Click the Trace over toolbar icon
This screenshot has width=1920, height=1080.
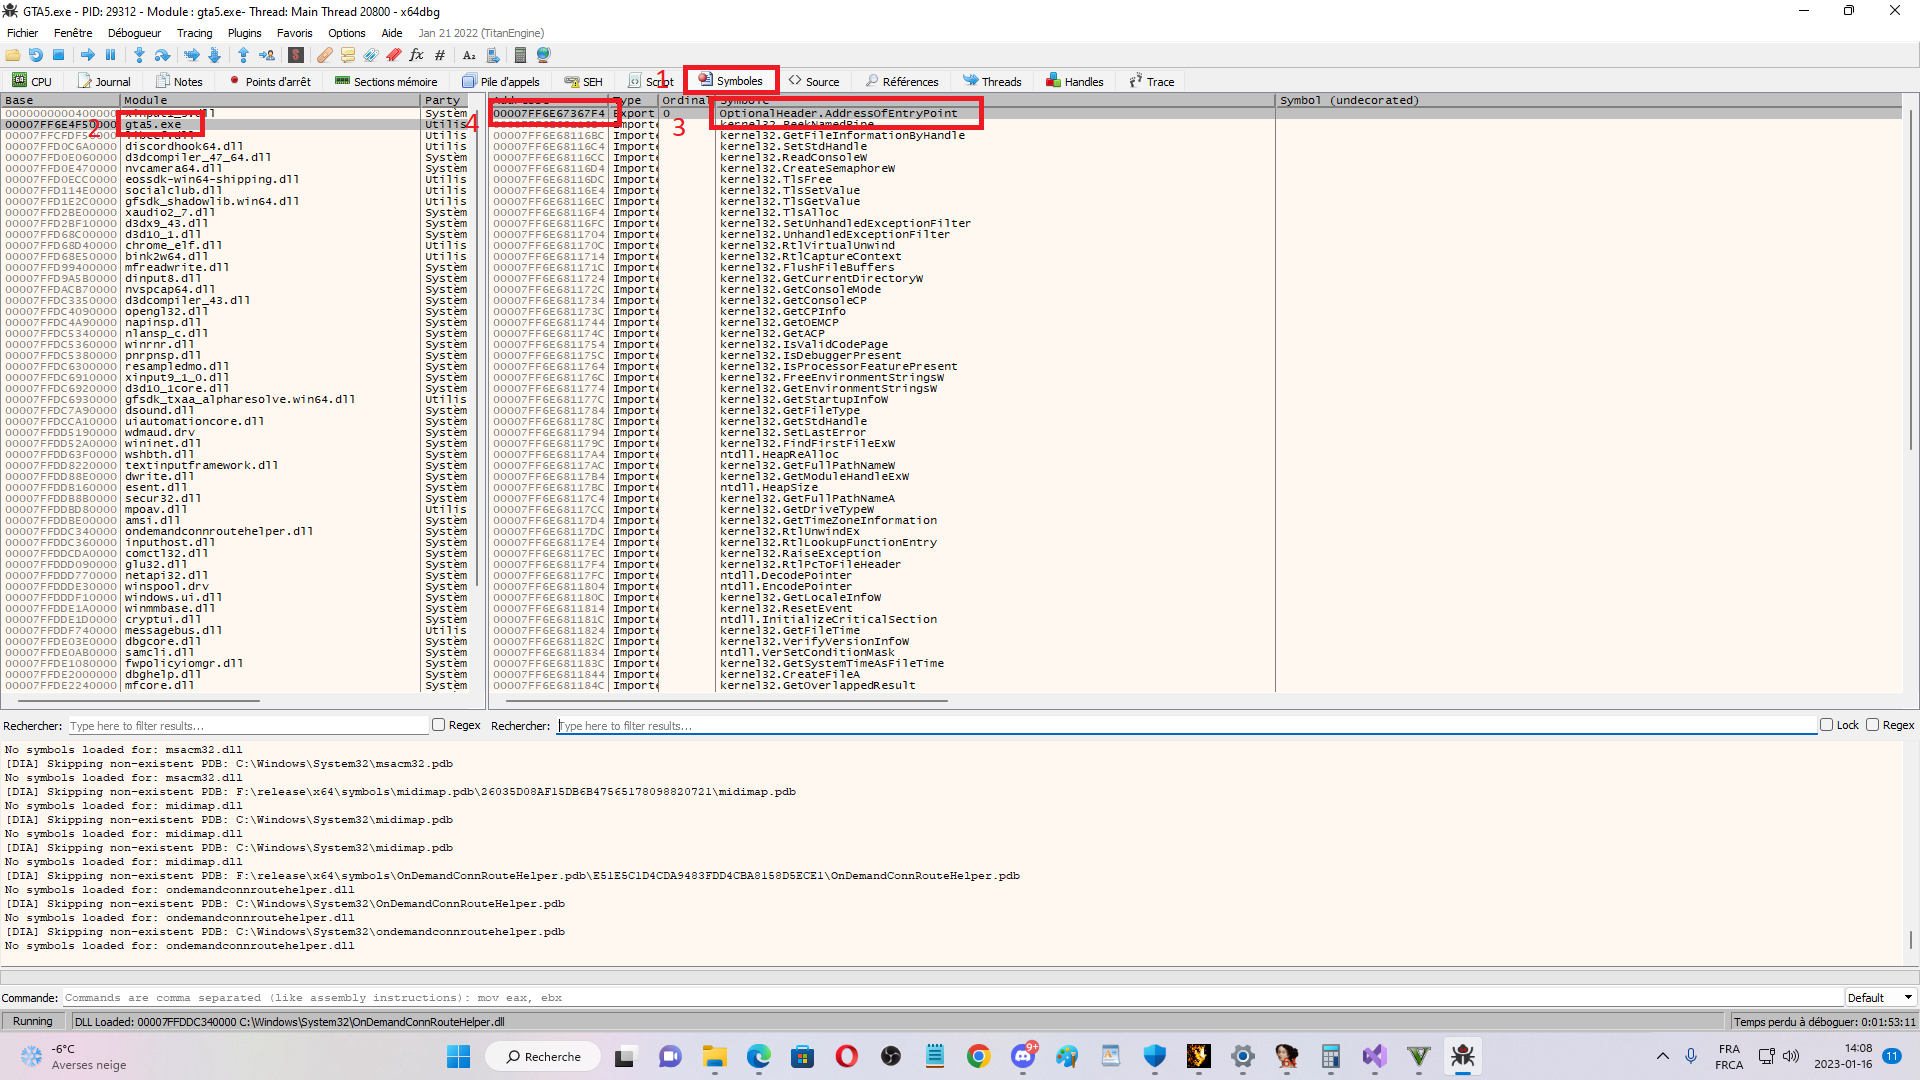tap(214, 55)
